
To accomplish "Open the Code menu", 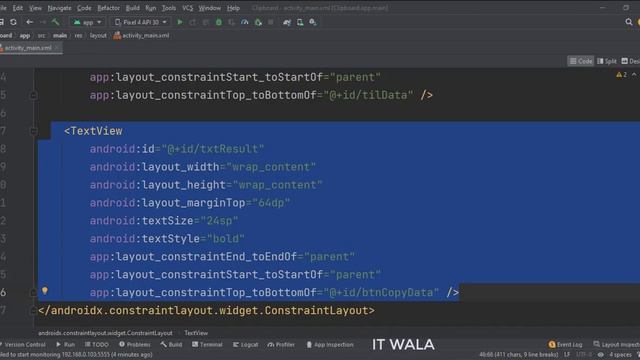I will coord(84,8).
